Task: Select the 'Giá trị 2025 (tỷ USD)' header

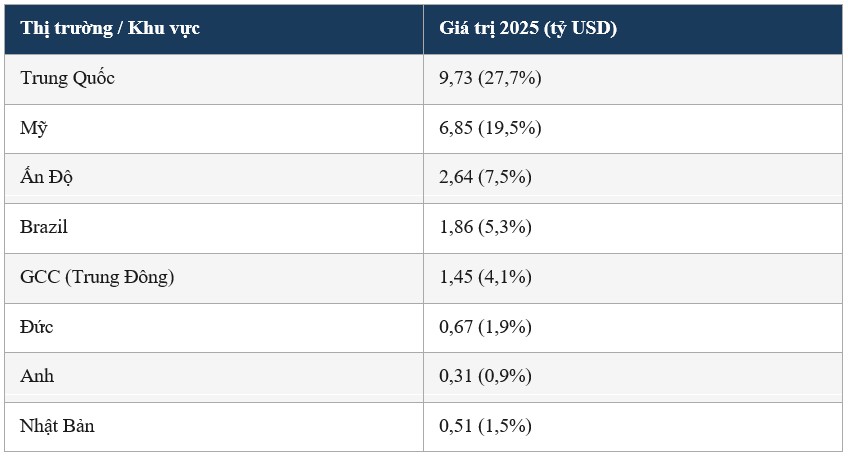Action: click(x=527, y=28)
